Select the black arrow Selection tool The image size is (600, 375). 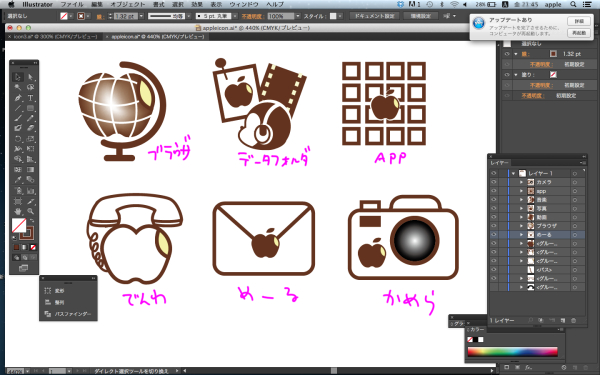[x=18, y=77]
